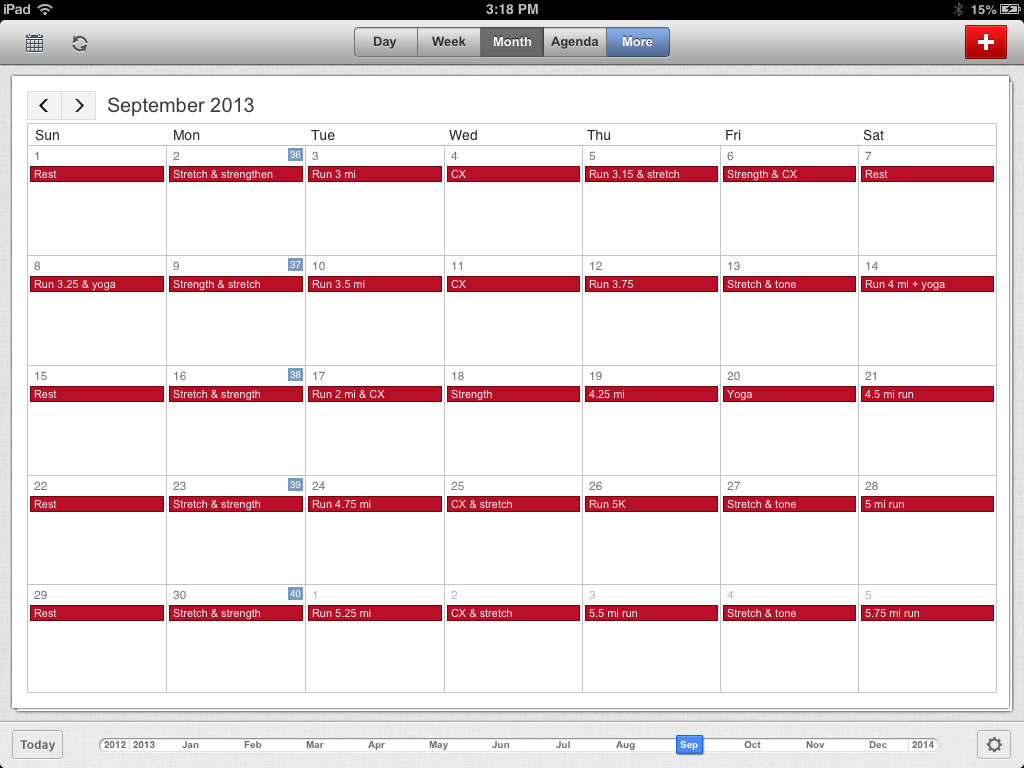Open the Yoga event on September 20
1024x768 pixels.
coord(789,394)
